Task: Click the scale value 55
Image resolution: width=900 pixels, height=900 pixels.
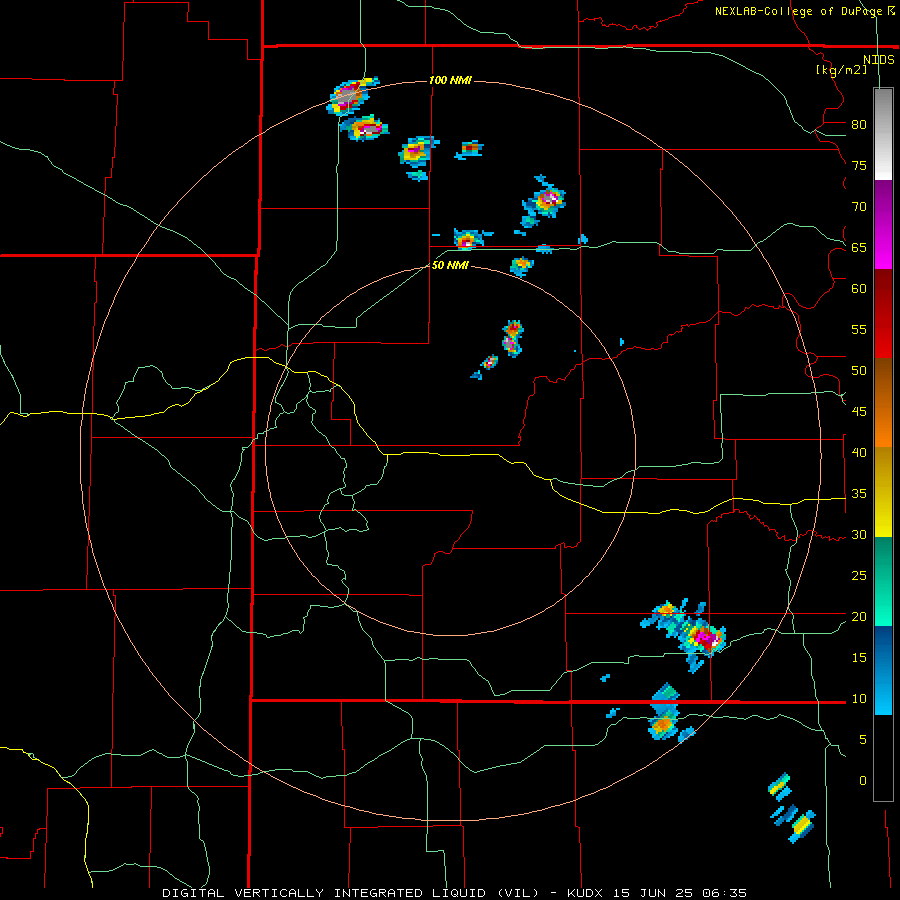Action: click(x=859, y=329)
